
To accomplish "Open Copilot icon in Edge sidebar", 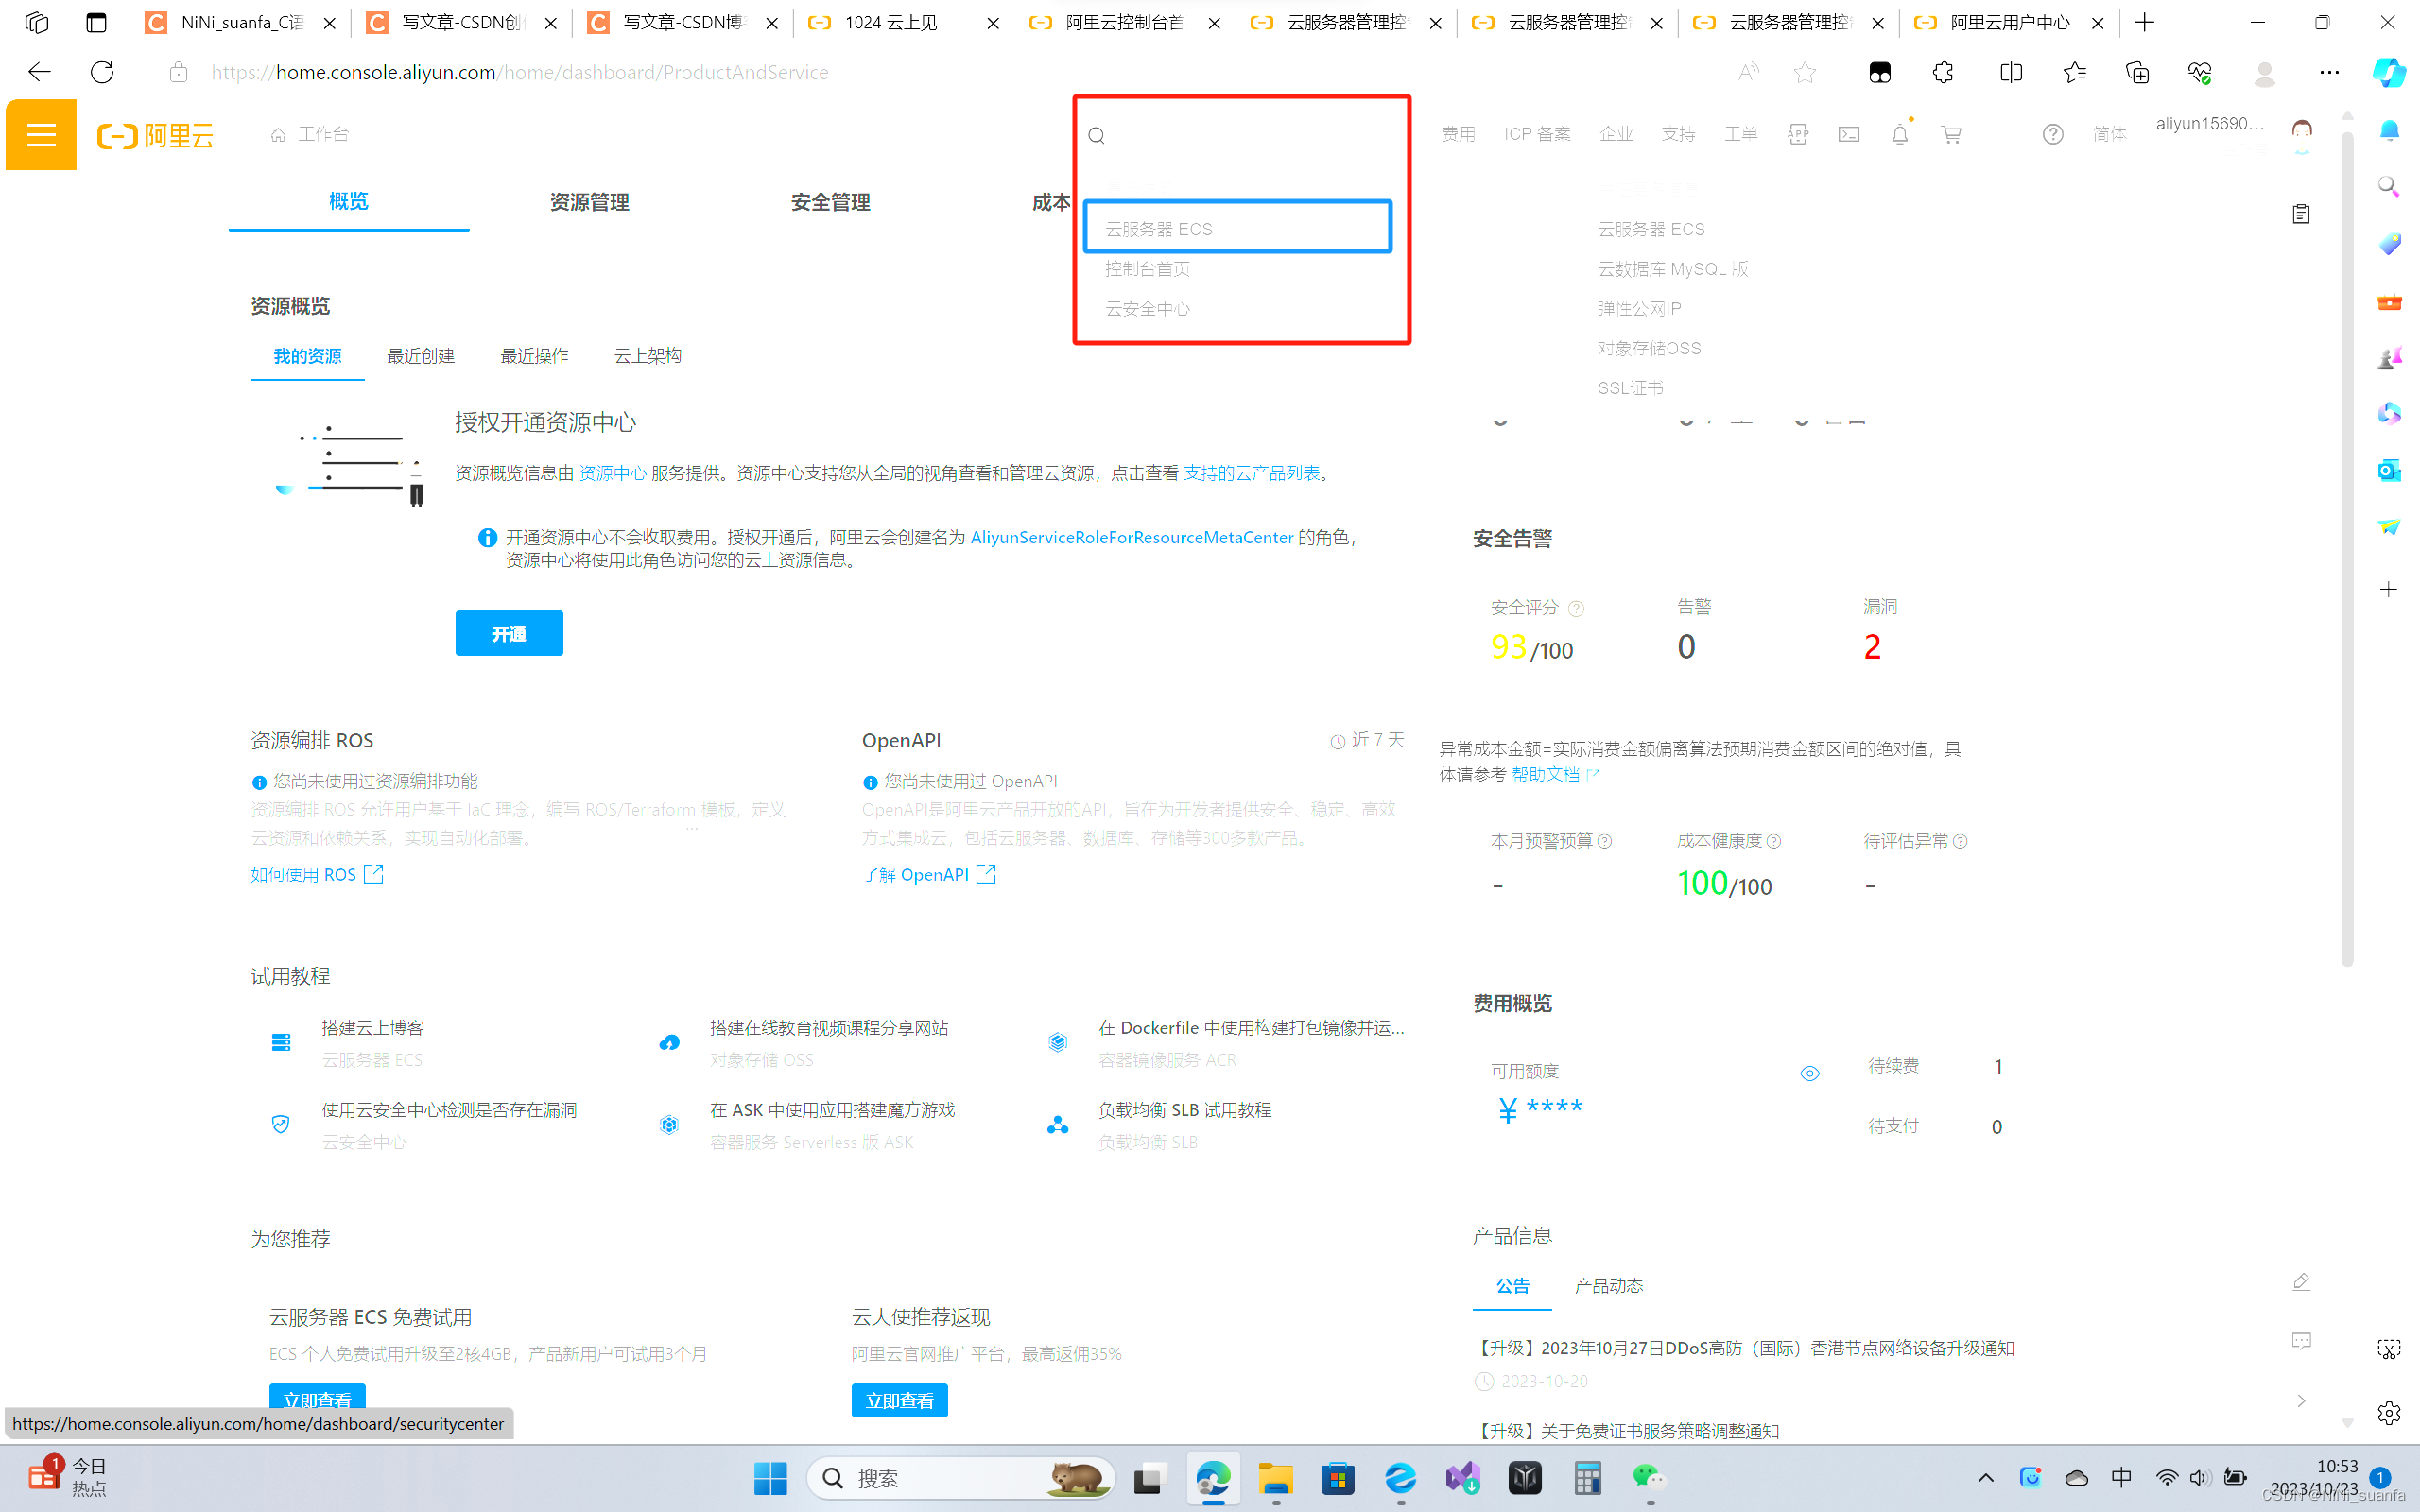I will [2389, 72].
